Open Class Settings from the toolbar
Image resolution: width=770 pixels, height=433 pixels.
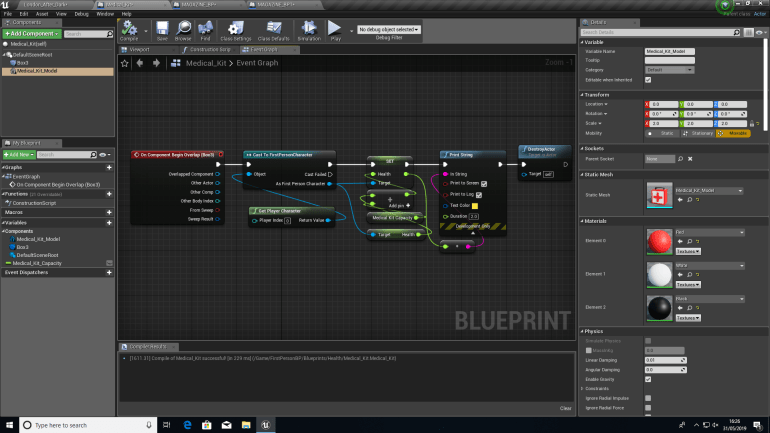click(x=236, y=30)
